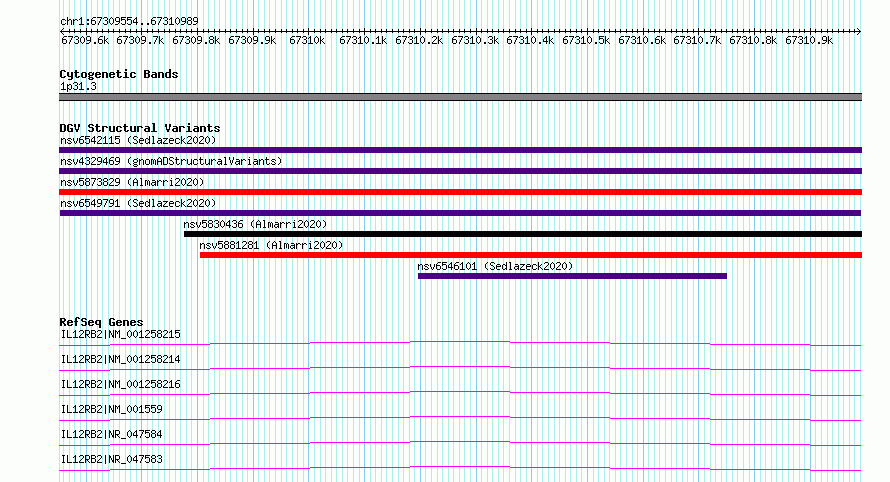The height and width of the screenshot is (482, 890).
Task: Select the purple bar for nsv6549791
Action: (x=460, y=213)
